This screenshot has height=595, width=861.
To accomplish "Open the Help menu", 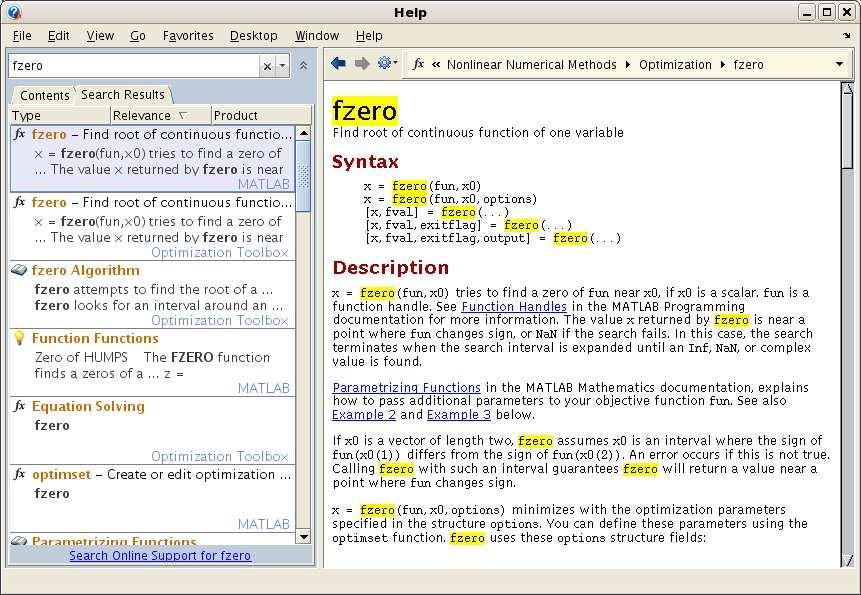I will tap(369, 36).
